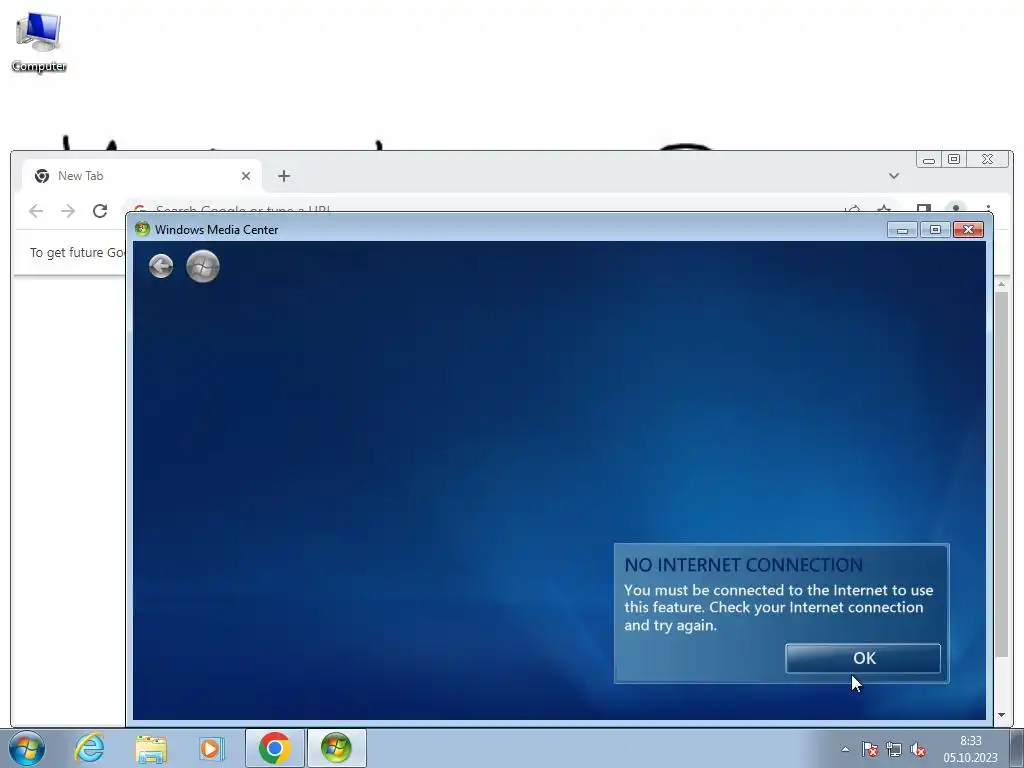1024x768 pixels.
Task: Close the Chrome window
Action: (x=988, y=159)
